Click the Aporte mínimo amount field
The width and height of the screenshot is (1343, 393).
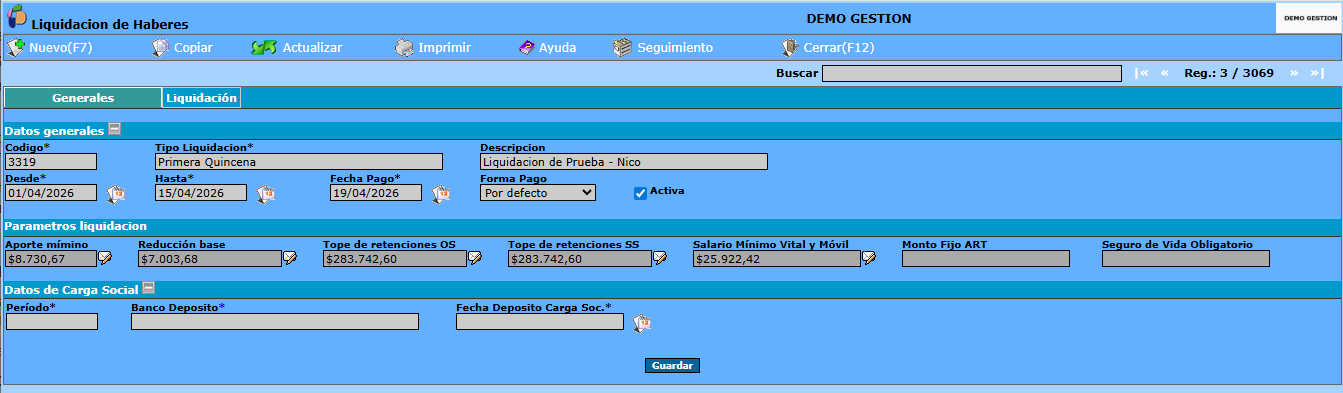51,259
